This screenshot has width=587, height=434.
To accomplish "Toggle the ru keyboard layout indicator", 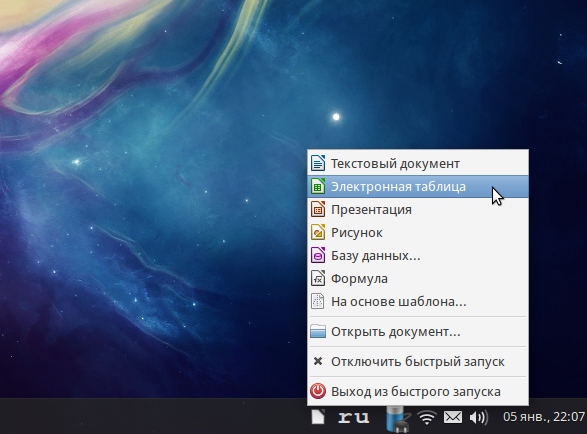I will click(353, 417).
